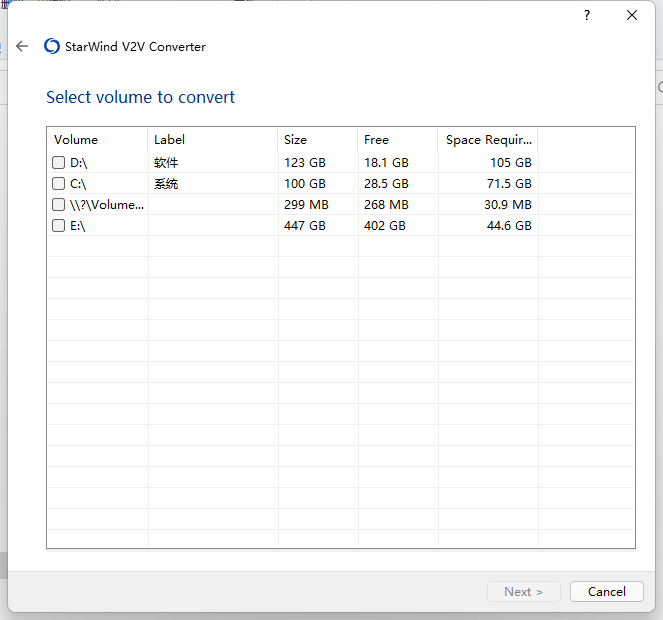Sort by the Label column header
The image size is (663, 620).
pyautogui.click(x=213, y=140)
